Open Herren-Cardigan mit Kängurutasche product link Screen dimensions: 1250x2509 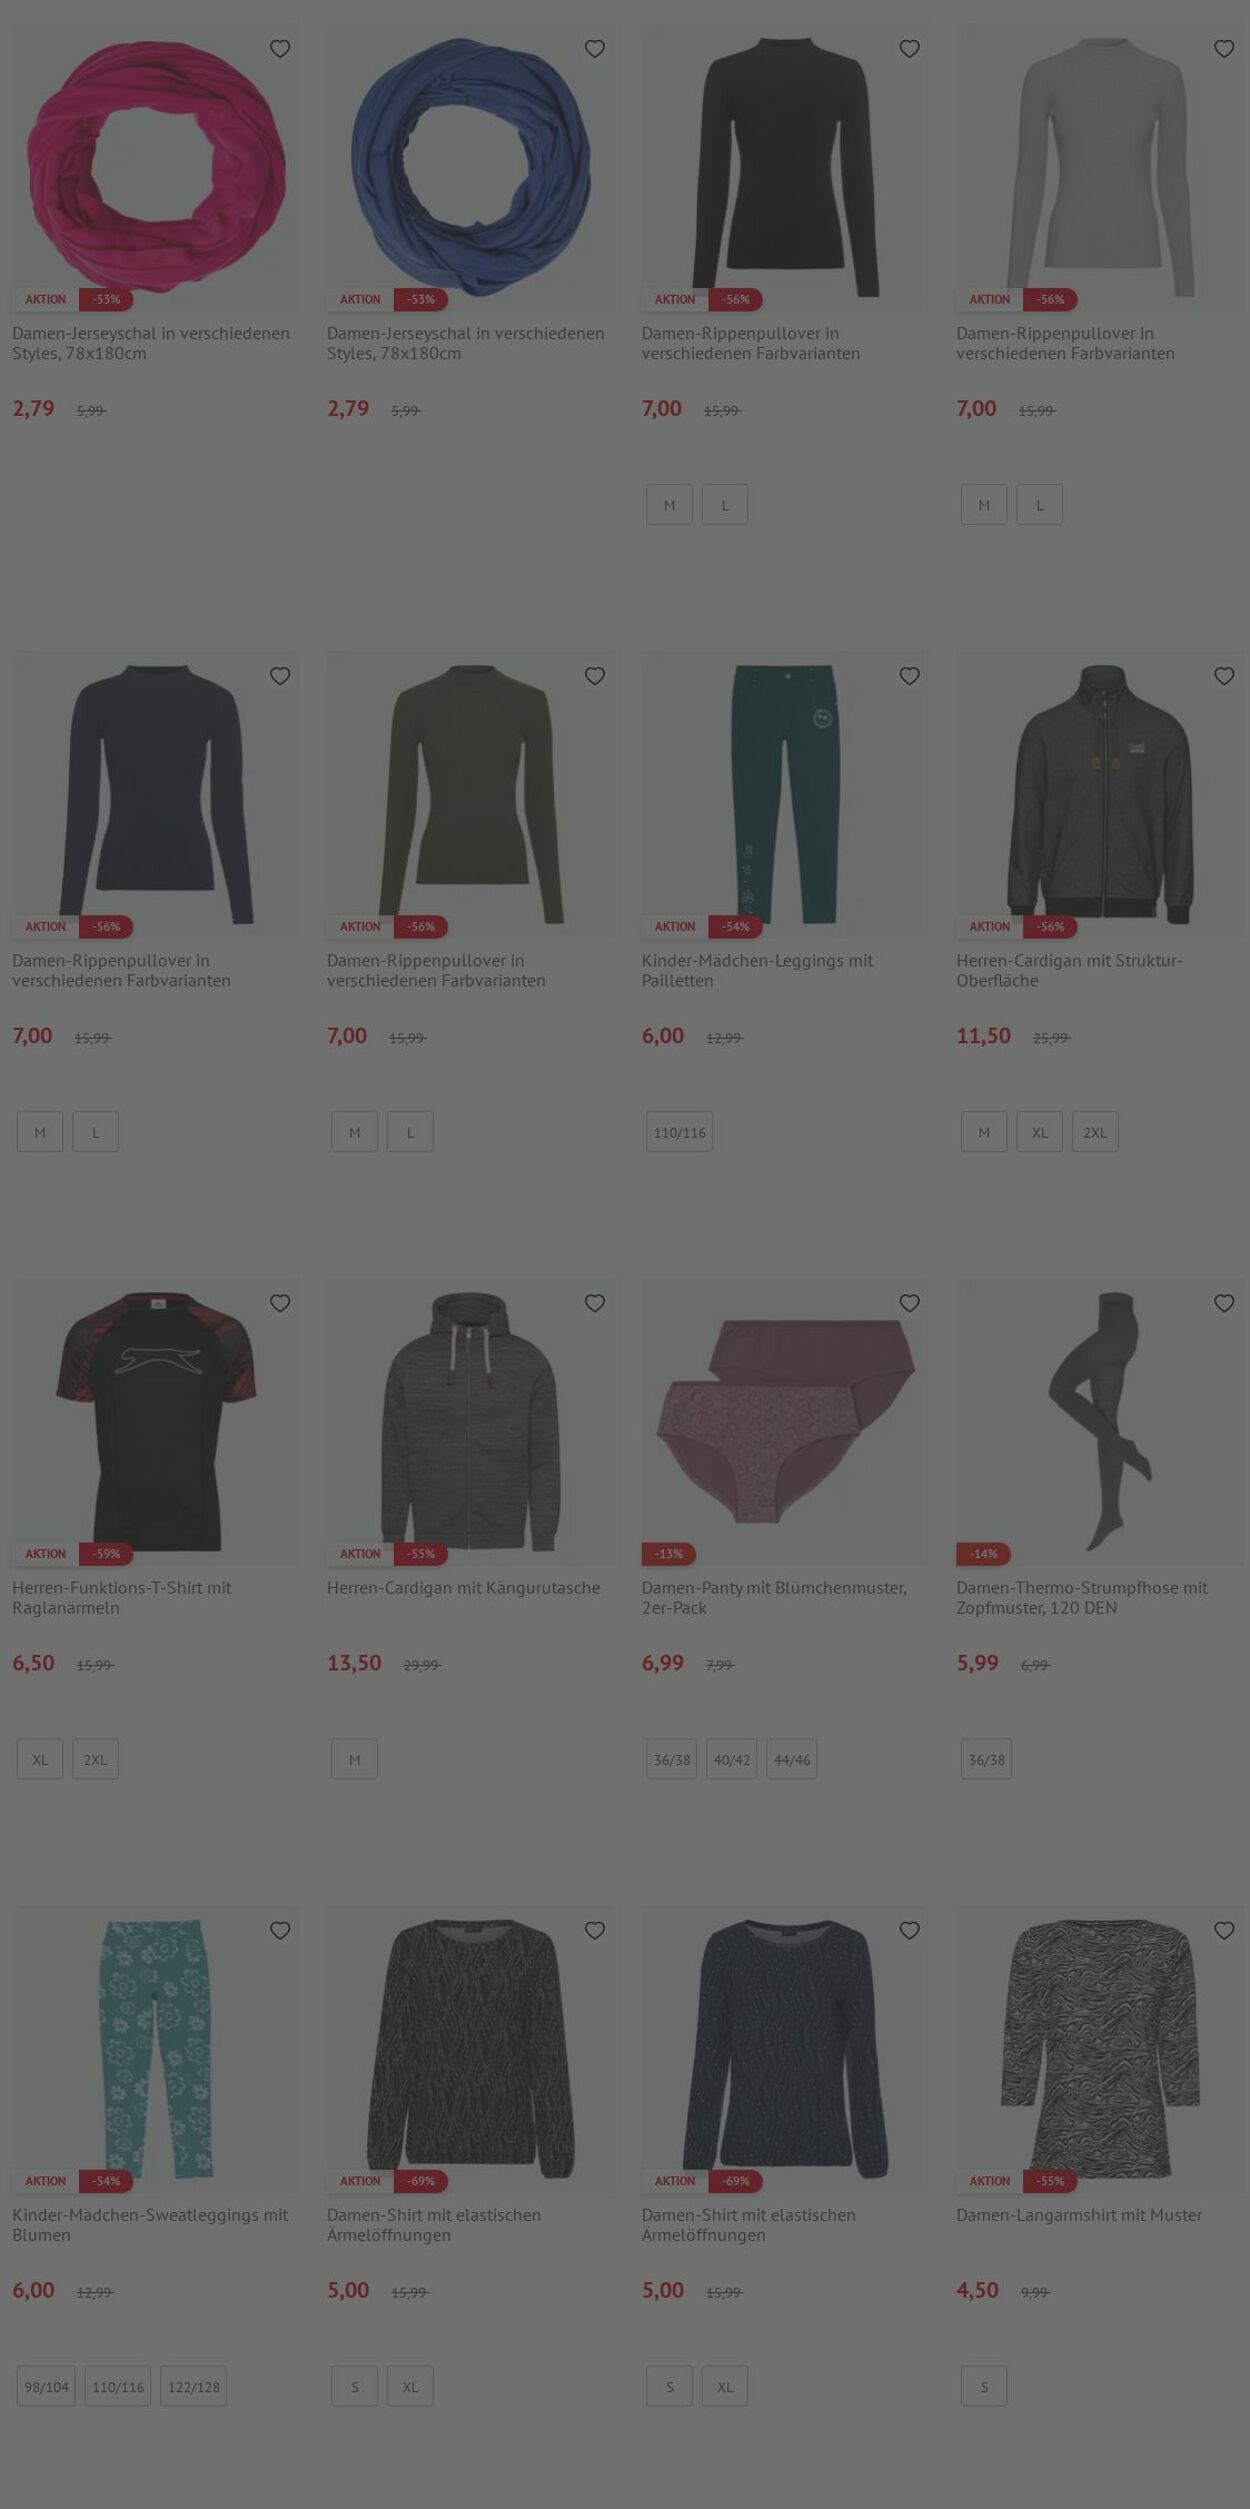[x=463, y=1587]
